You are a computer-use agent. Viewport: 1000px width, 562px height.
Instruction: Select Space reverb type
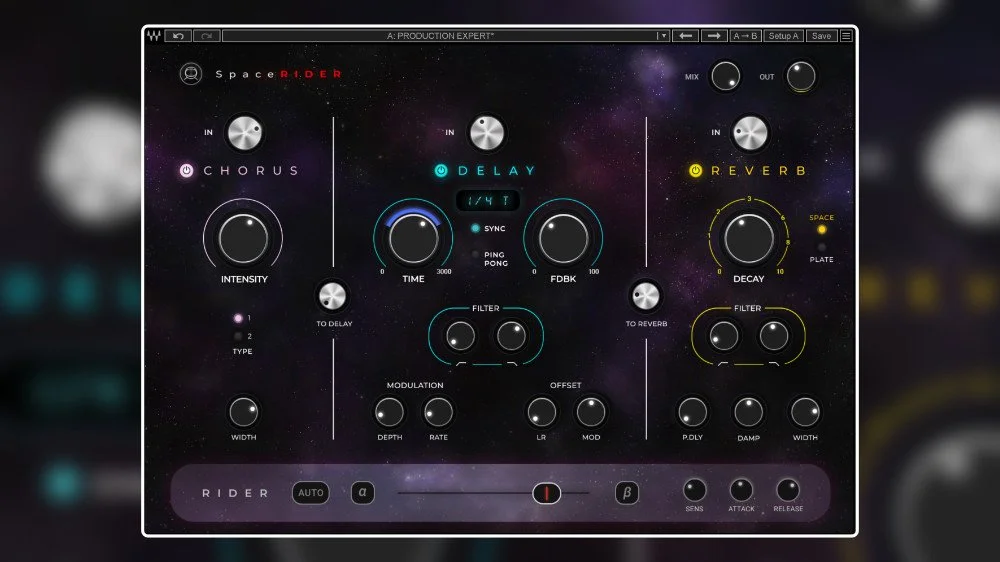[x=821, y=230]
